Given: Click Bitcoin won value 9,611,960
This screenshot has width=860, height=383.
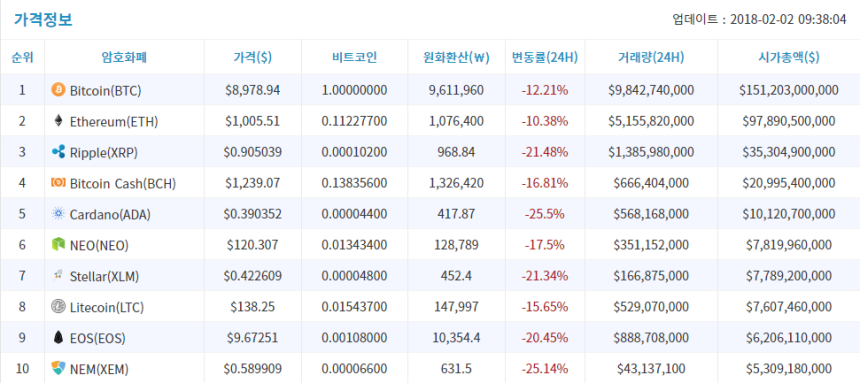Looking at the screenshot, I should pos(456,90).
